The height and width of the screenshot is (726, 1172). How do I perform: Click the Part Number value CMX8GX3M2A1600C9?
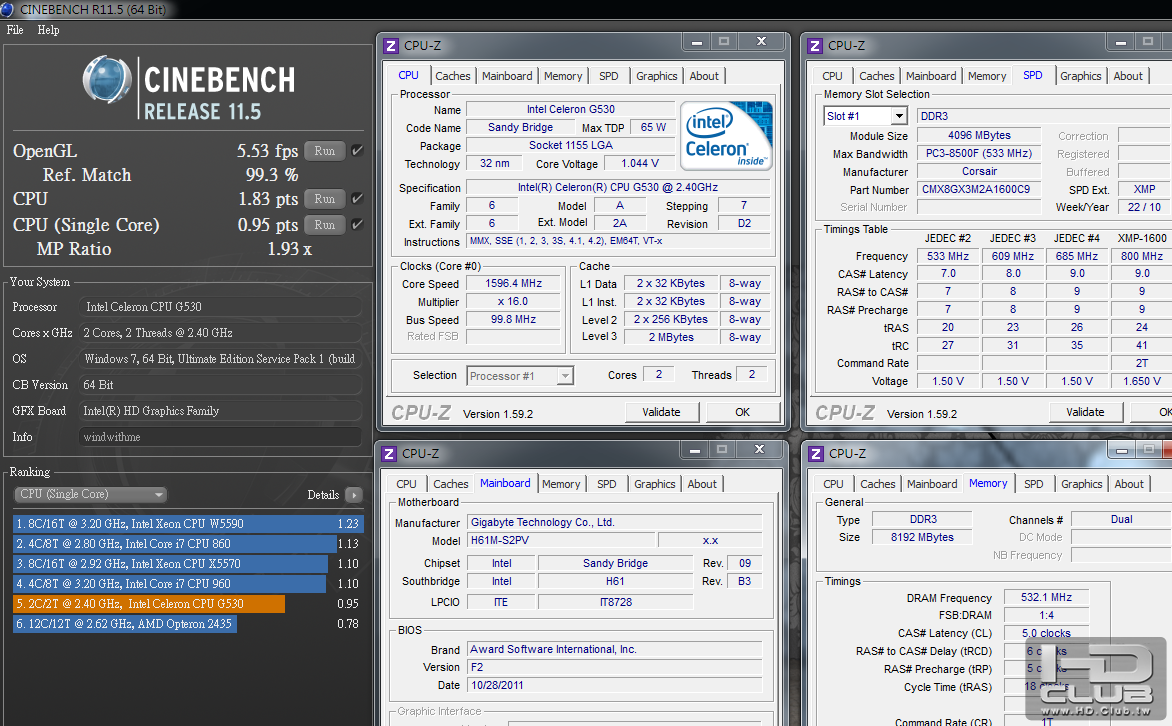click(x=978, y=189)
